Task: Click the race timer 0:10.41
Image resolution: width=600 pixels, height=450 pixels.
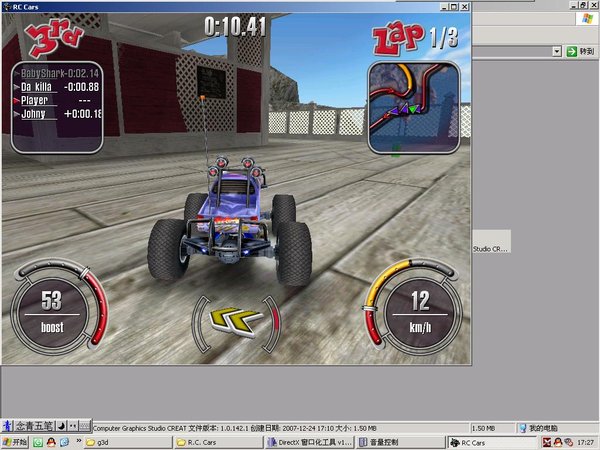Action: (235, 26)
